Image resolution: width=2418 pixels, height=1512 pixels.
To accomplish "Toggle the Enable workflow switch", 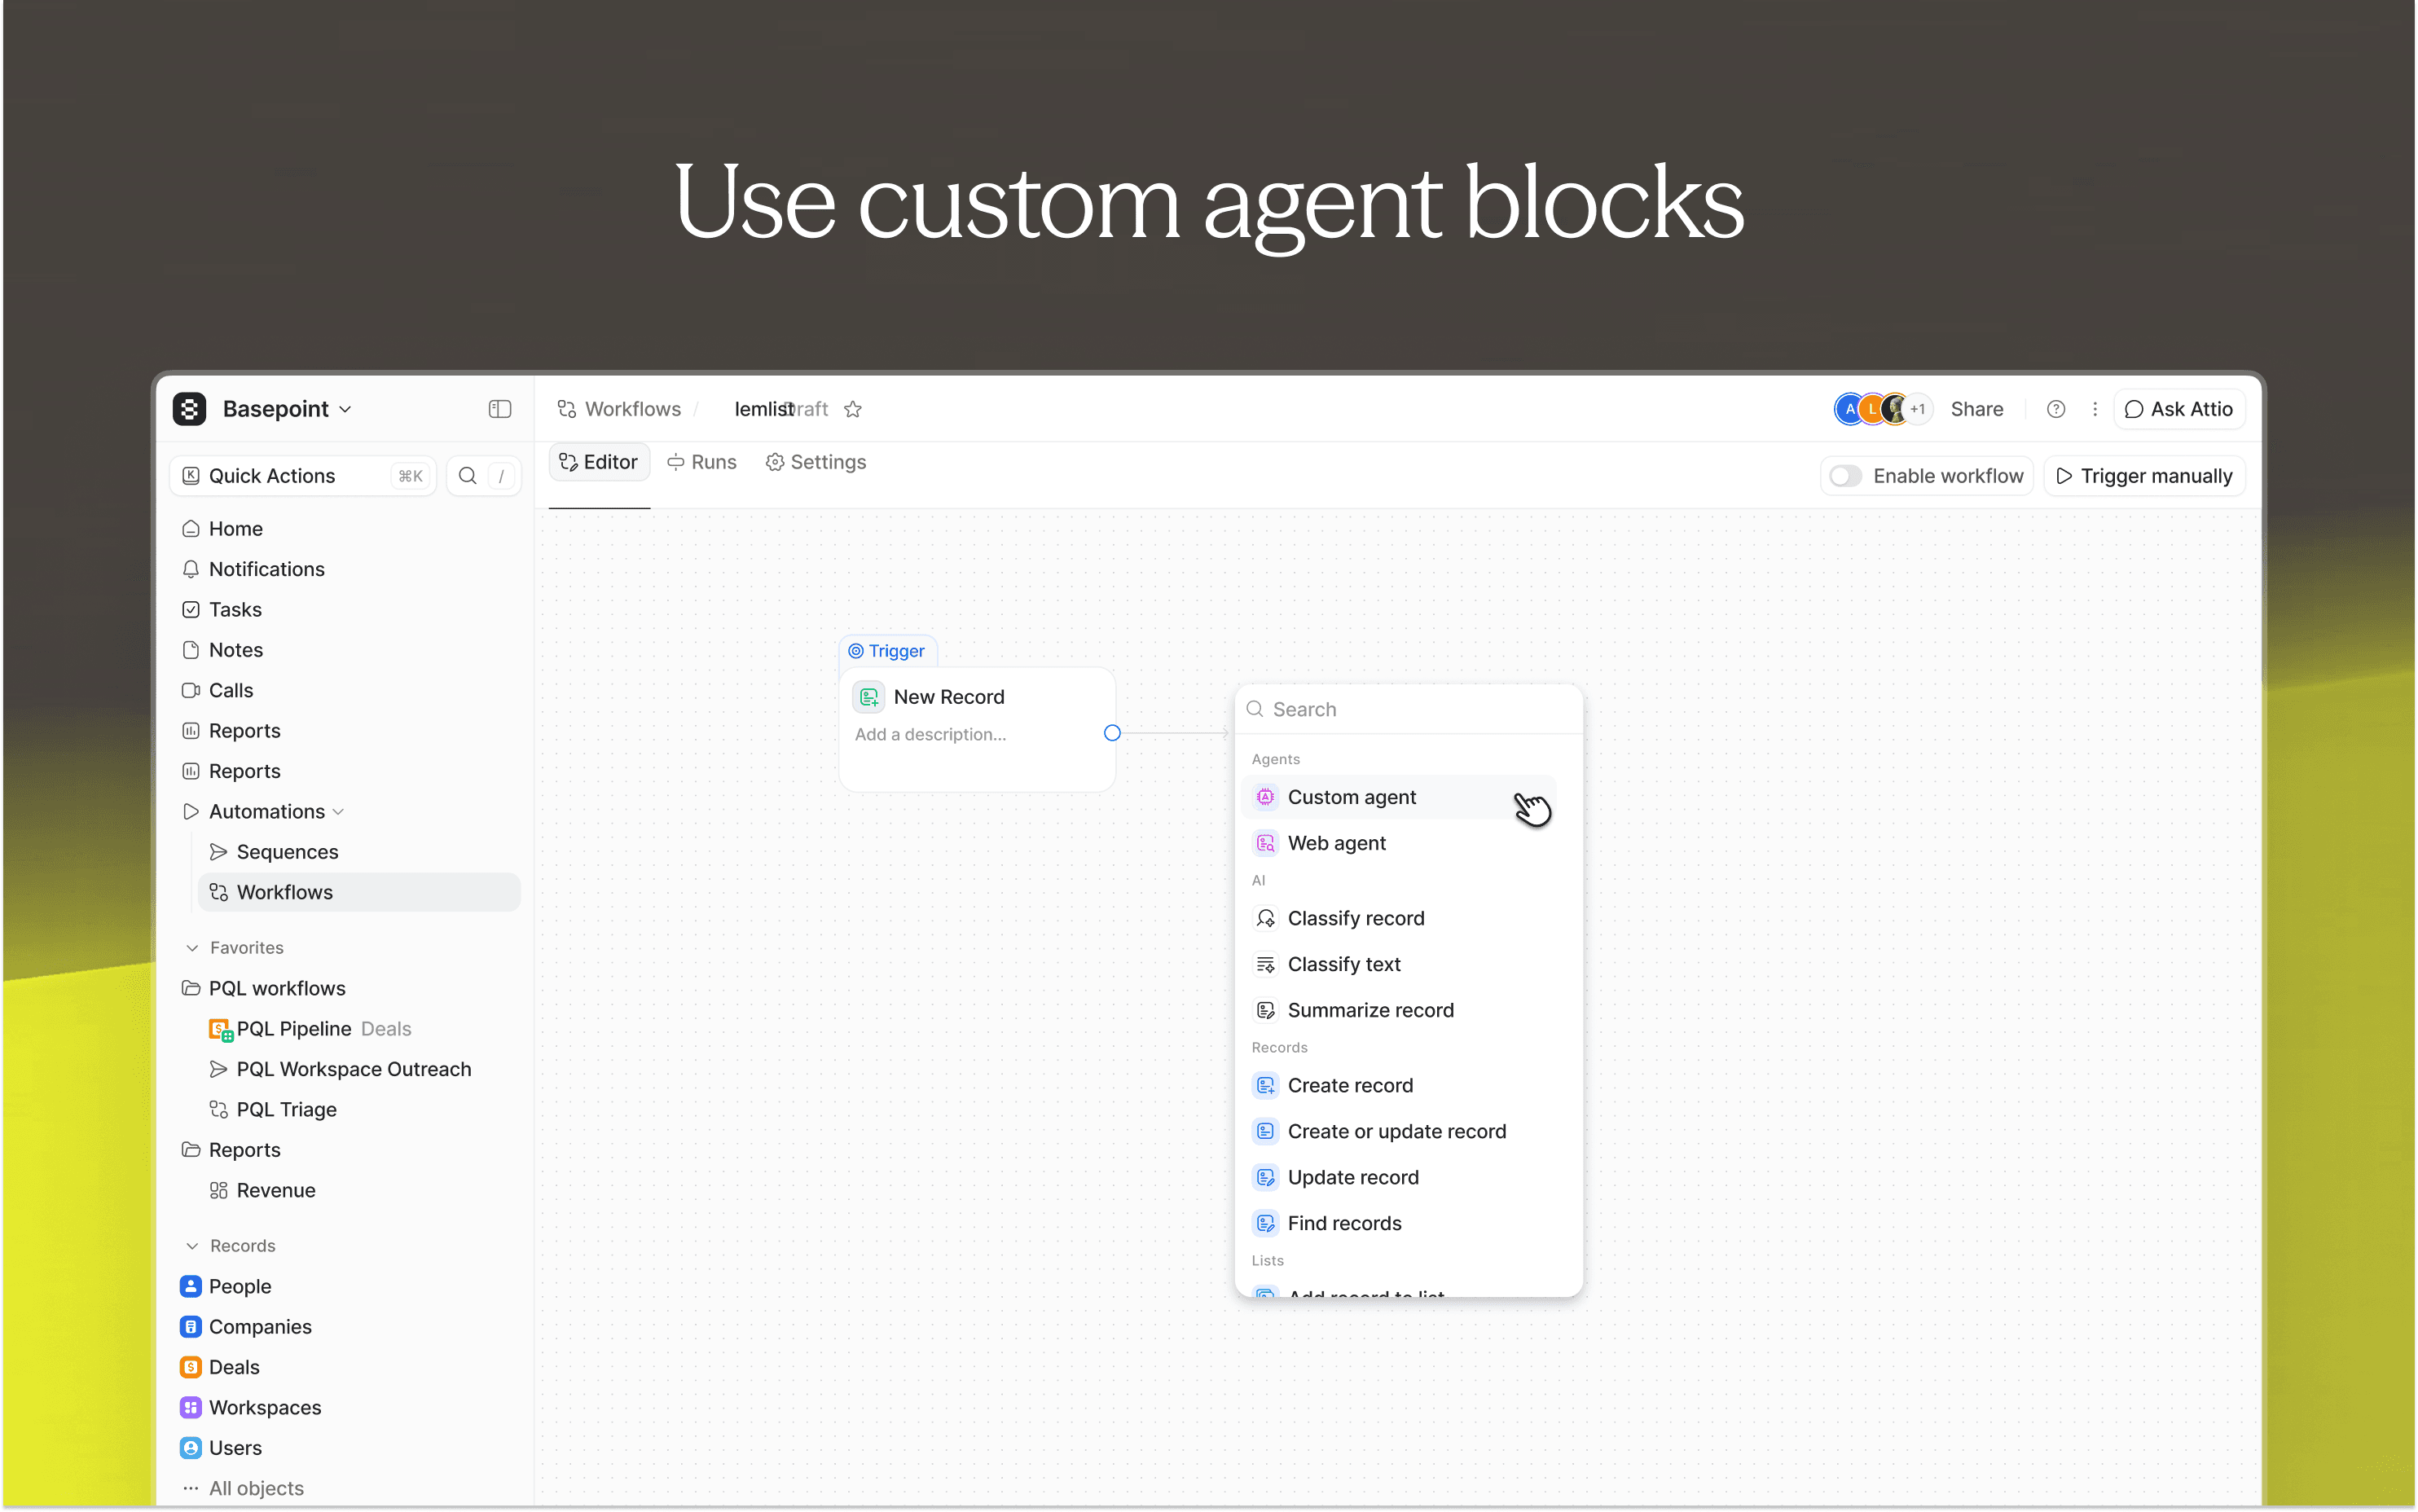I will click(1845, 476).
